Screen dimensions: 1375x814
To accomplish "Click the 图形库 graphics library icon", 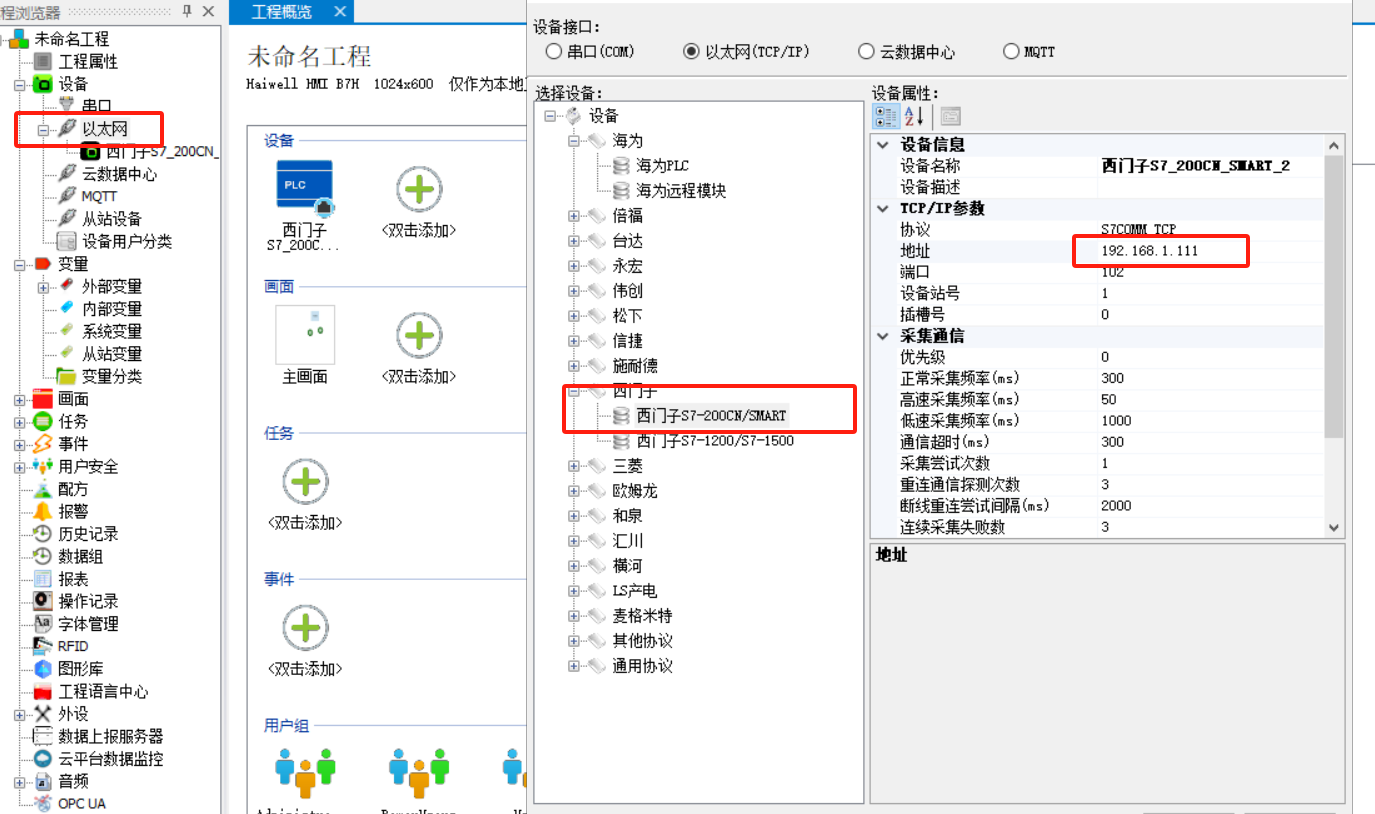I will click(x=43, y=669).
